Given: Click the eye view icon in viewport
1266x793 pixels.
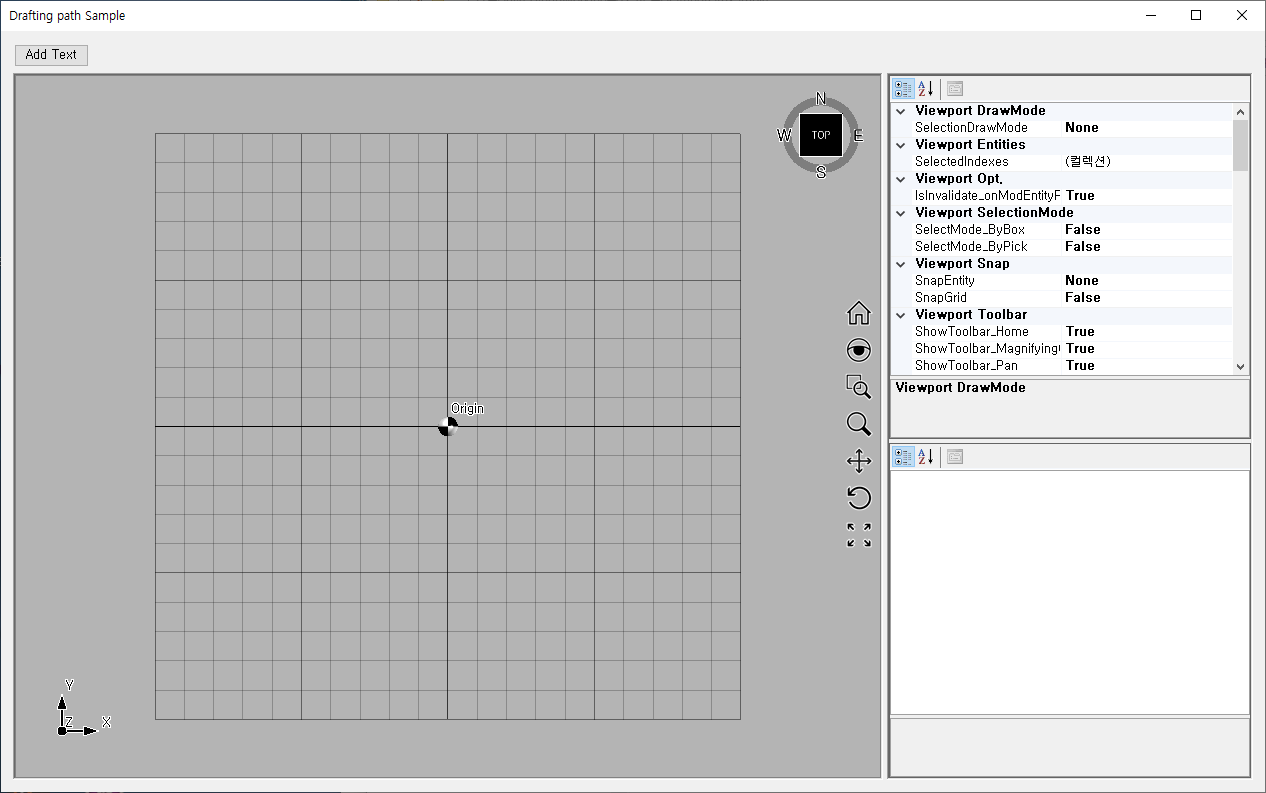Looking at the screenshot, I should click(858, 350).
